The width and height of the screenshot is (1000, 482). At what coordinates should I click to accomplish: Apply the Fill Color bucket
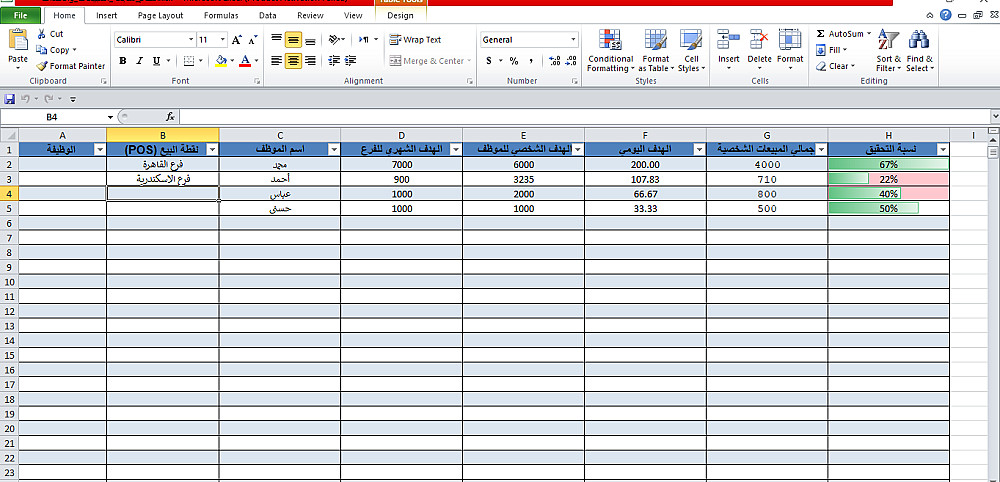click(x=221, y=61)
